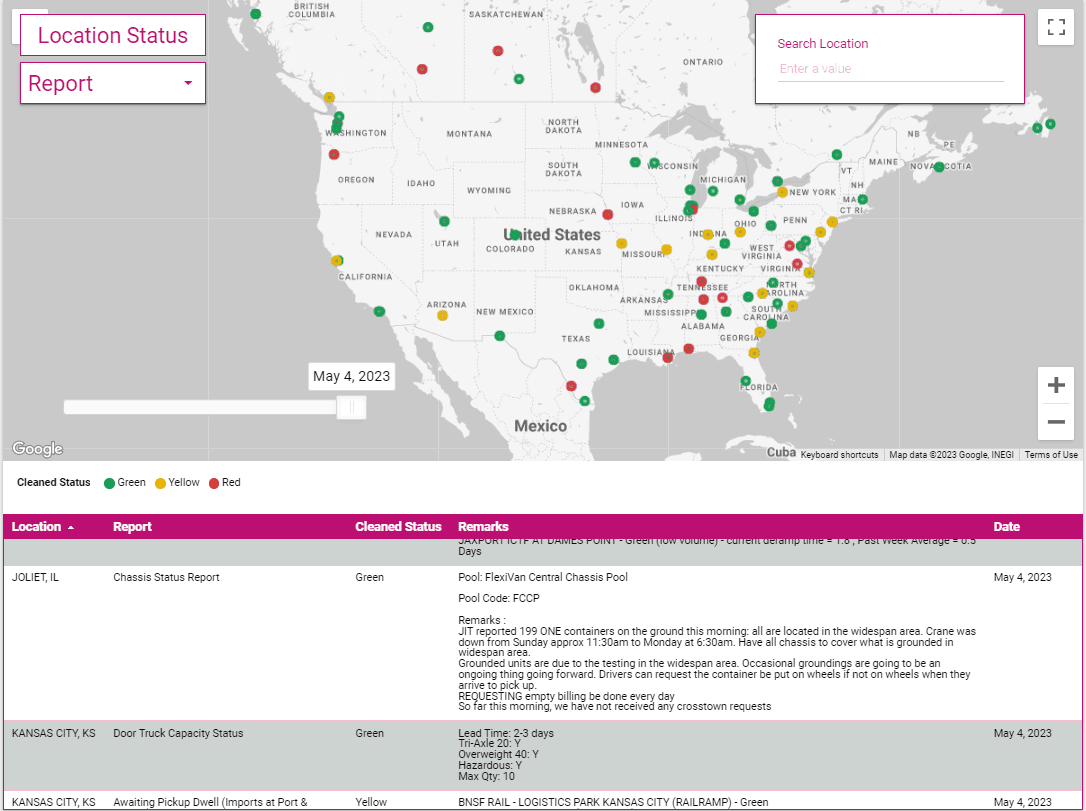
Task: Click the green marker in southern California
Action: (379, 312)
